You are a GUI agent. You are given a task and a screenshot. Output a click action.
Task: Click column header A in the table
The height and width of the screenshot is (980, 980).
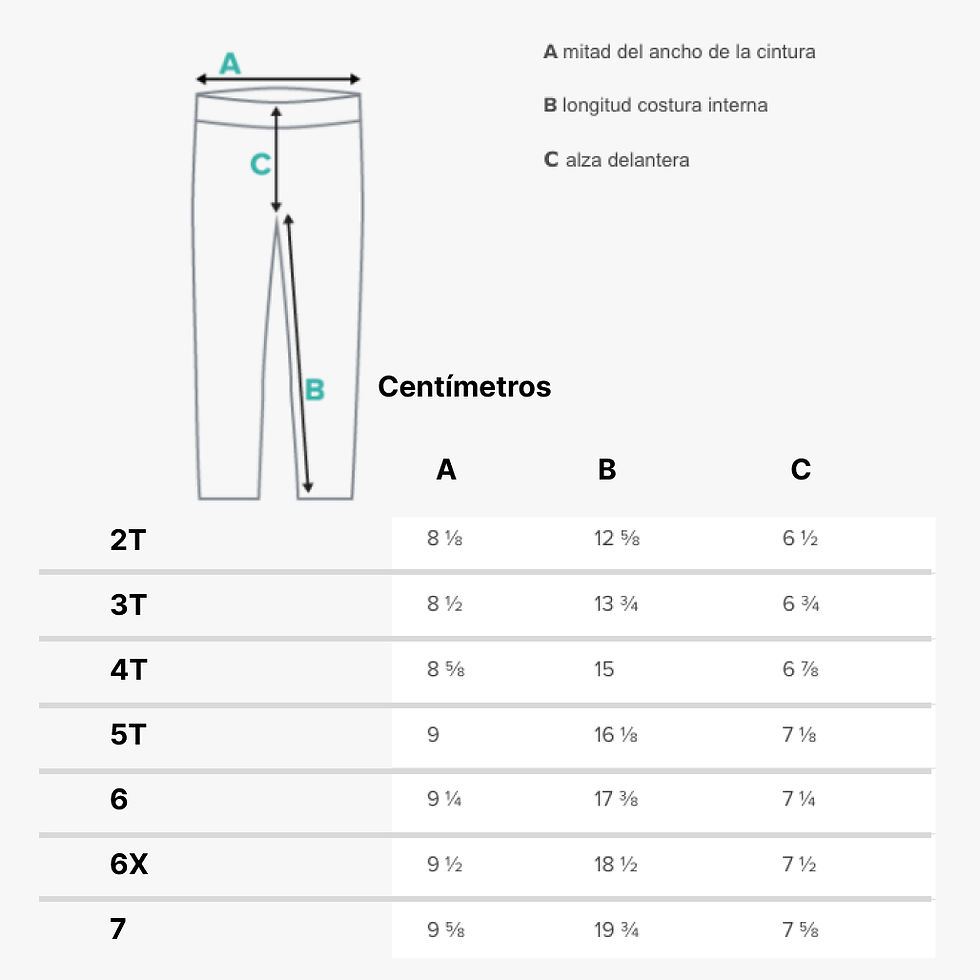coord(446,469)
